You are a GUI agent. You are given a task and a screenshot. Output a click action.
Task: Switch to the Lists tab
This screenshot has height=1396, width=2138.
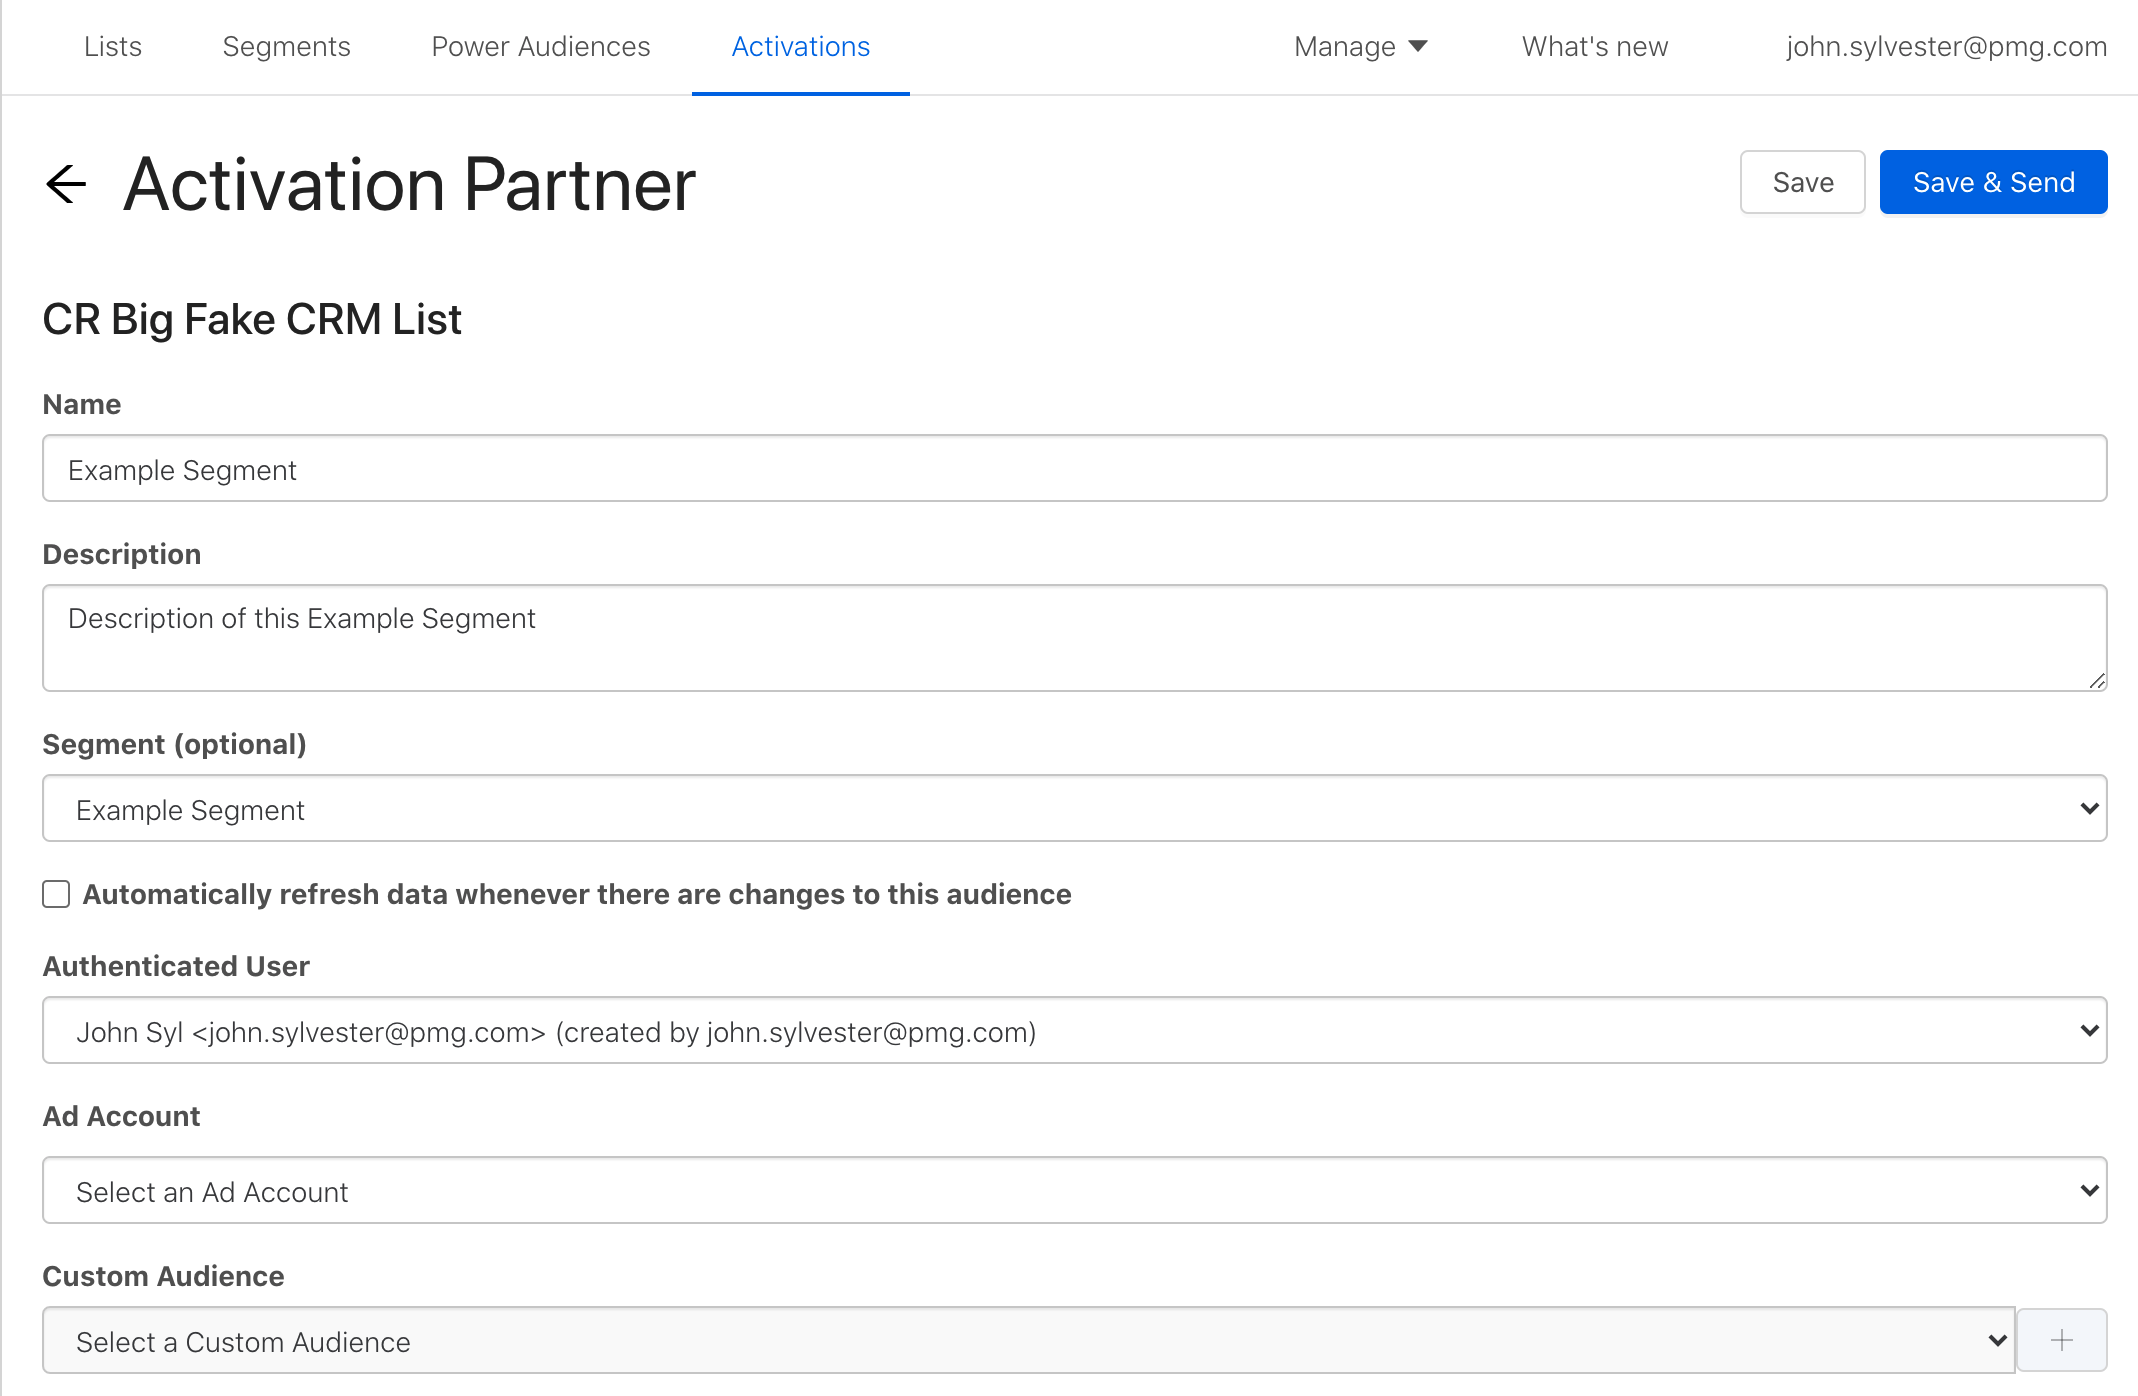click(113, 46)
